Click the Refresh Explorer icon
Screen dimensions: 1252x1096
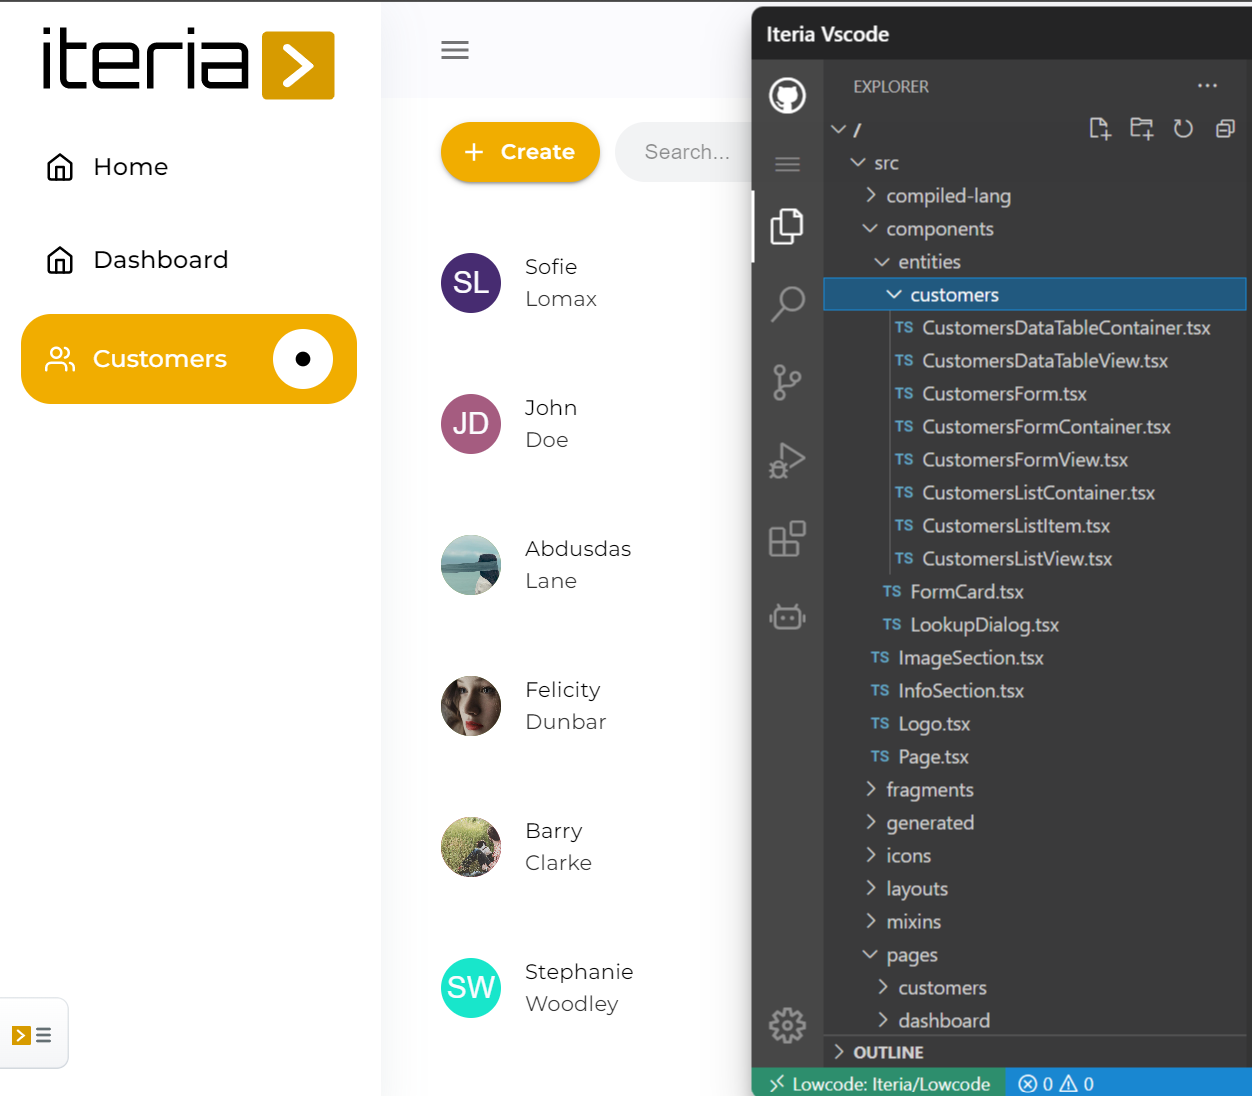coord(1183,129)
